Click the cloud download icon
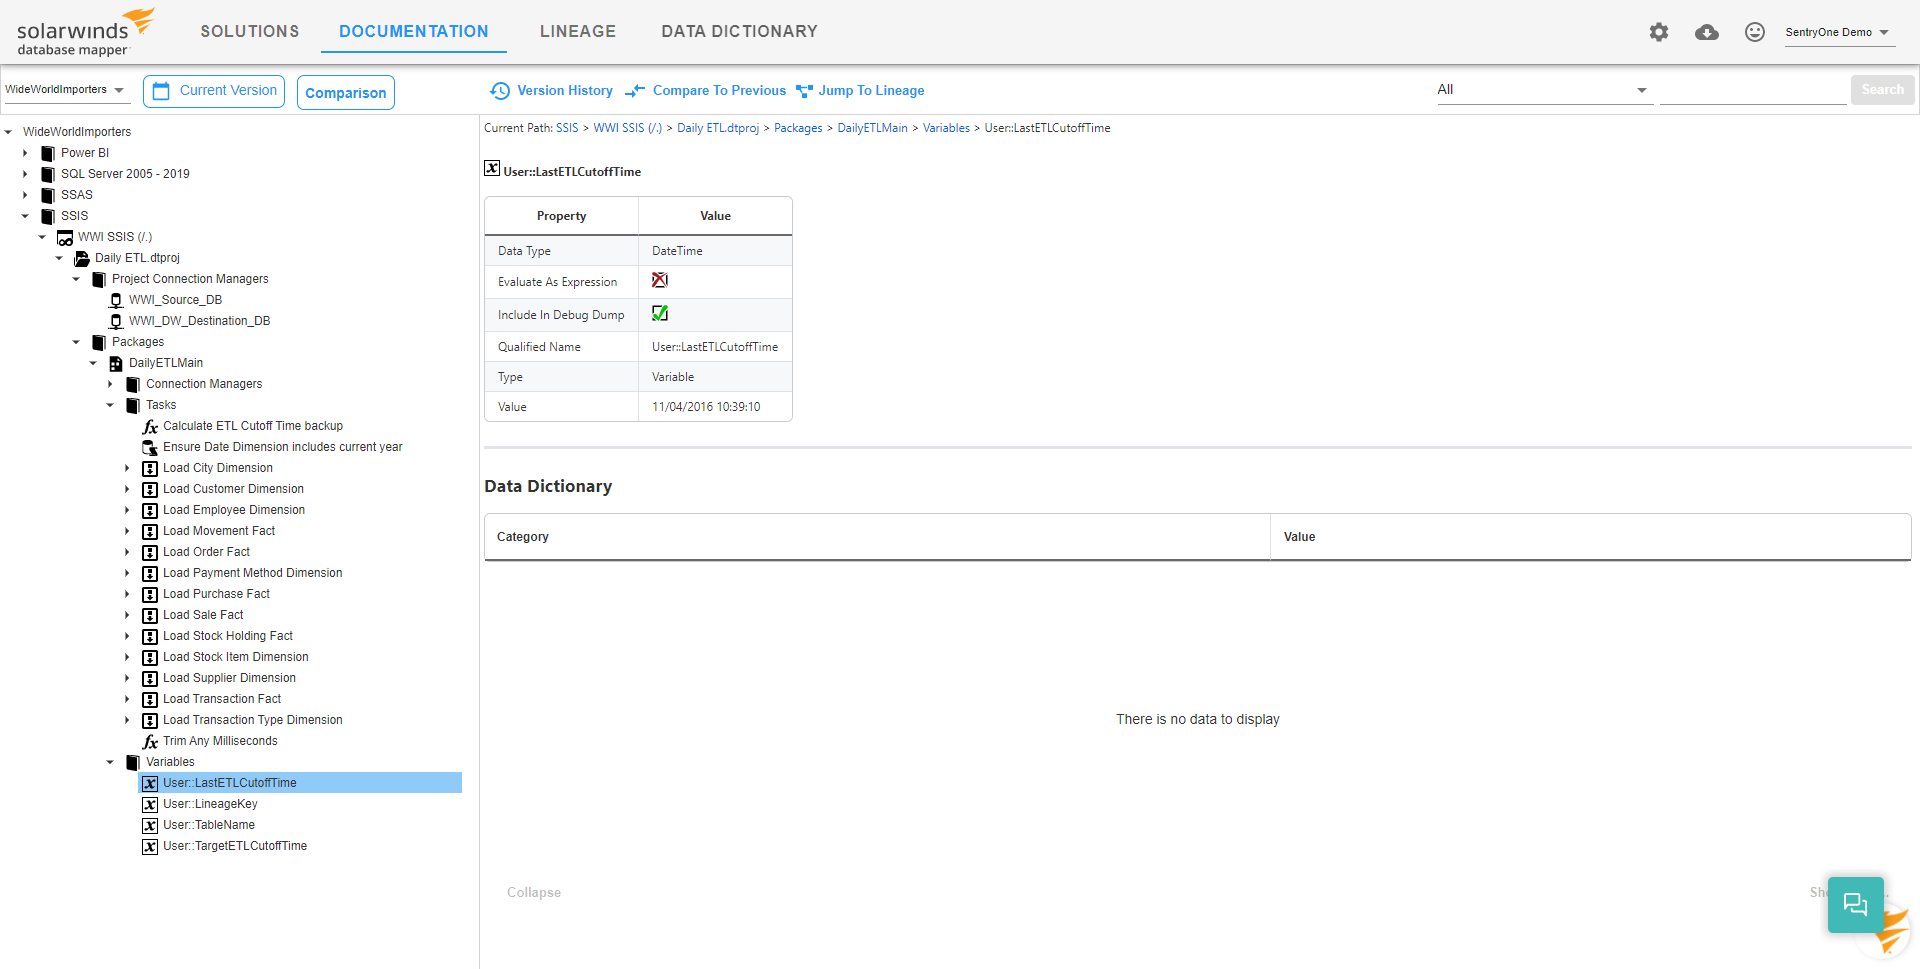 pyautogui.click(x=1707, y=32)
